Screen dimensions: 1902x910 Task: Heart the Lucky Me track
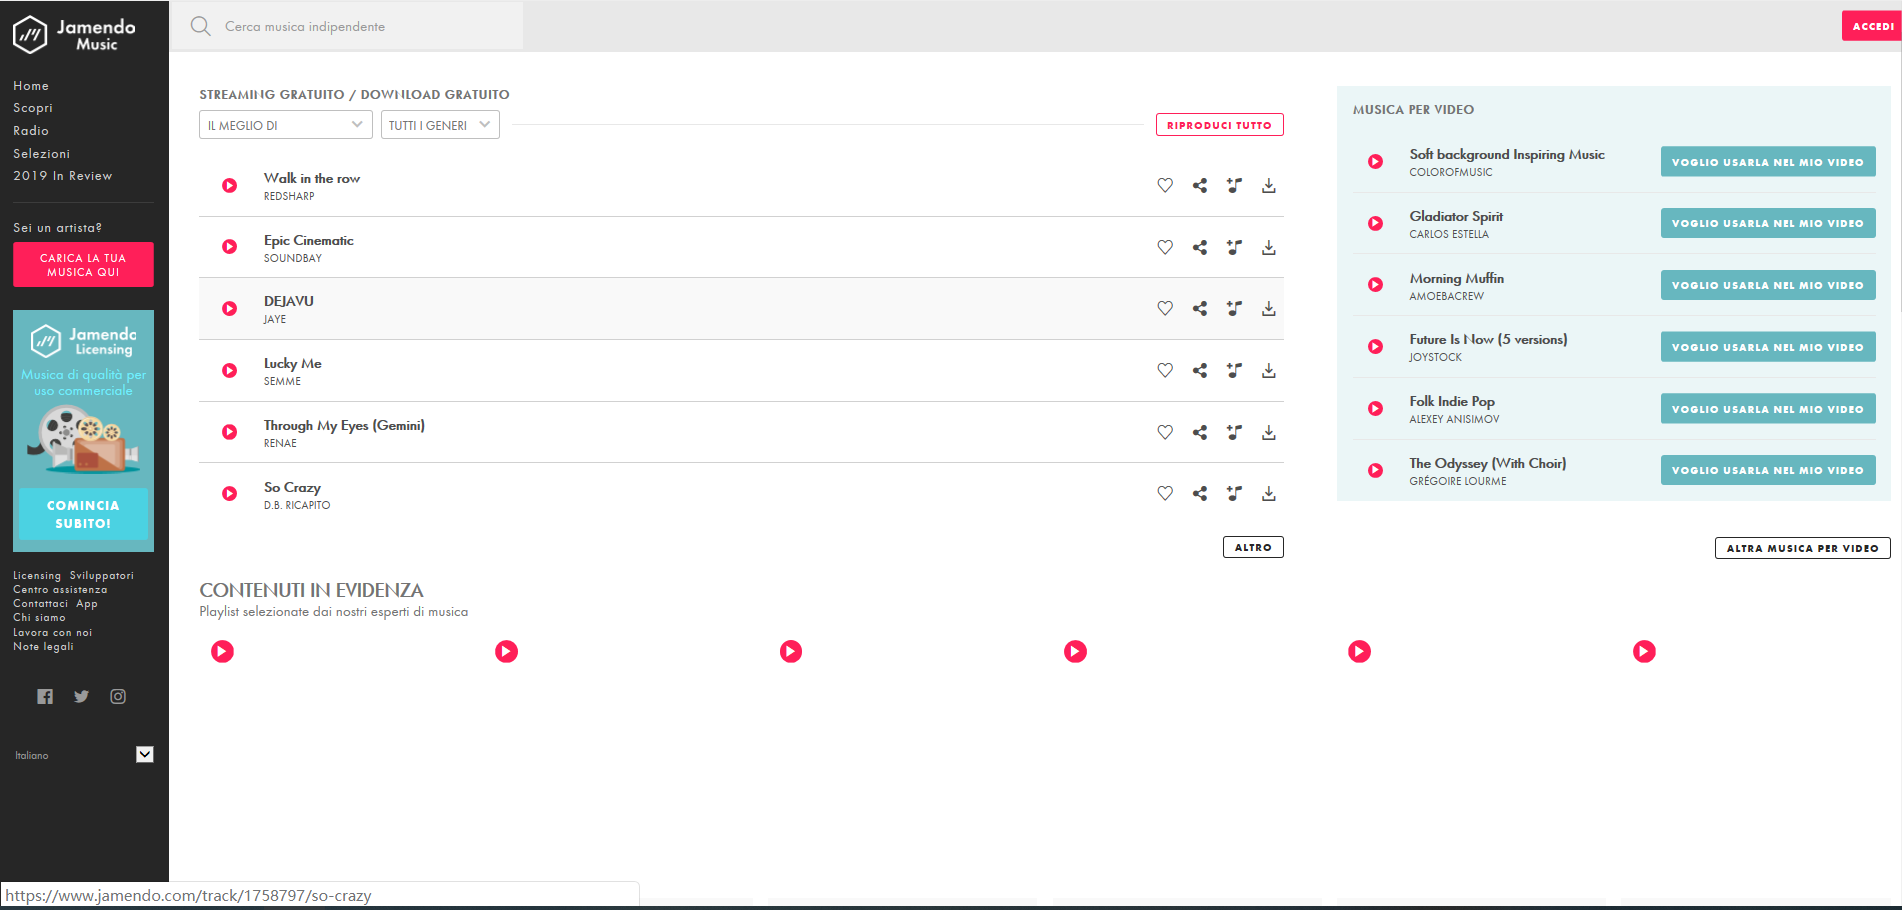tap(1165, 370)
